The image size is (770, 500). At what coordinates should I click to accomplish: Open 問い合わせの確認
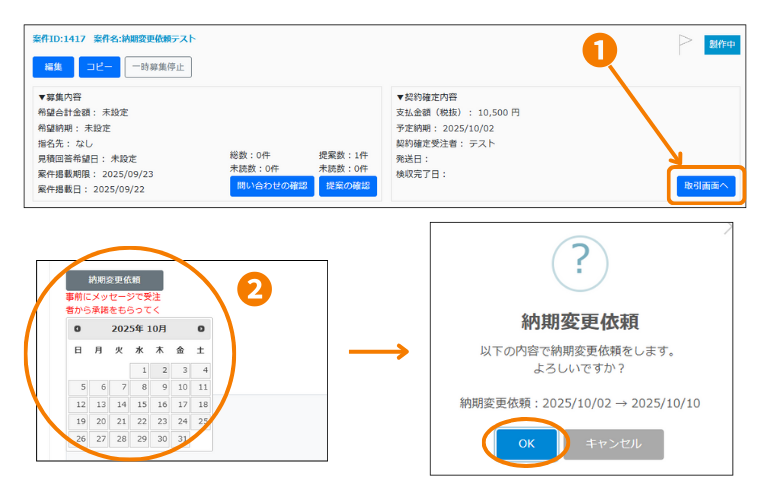pos(272,186)
